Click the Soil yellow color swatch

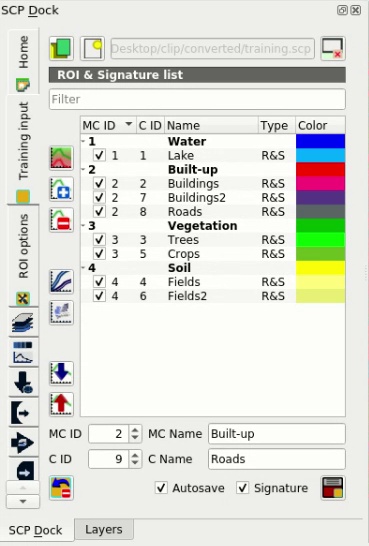point(320,268)
